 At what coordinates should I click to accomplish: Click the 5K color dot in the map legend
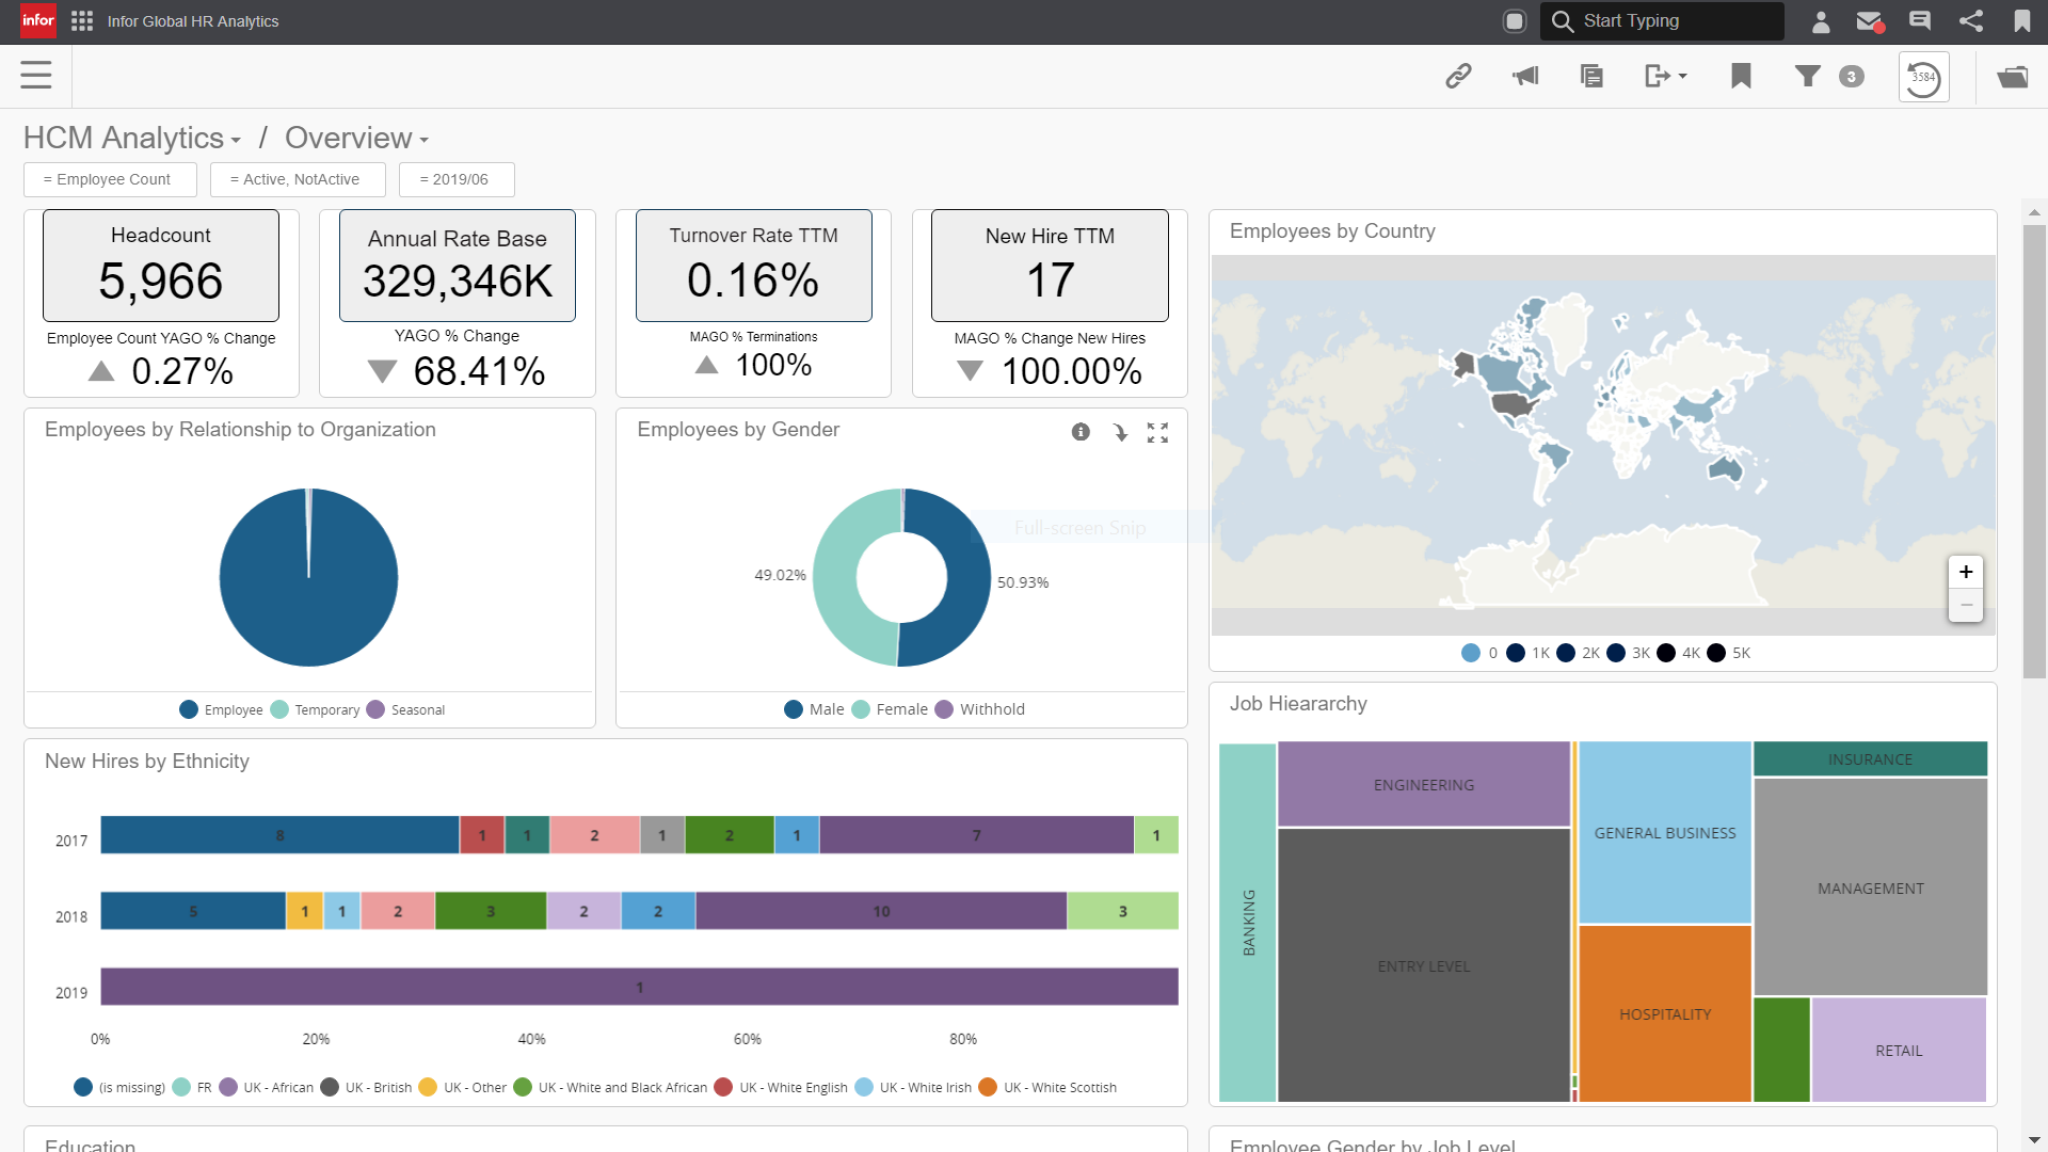point(1717,652)
